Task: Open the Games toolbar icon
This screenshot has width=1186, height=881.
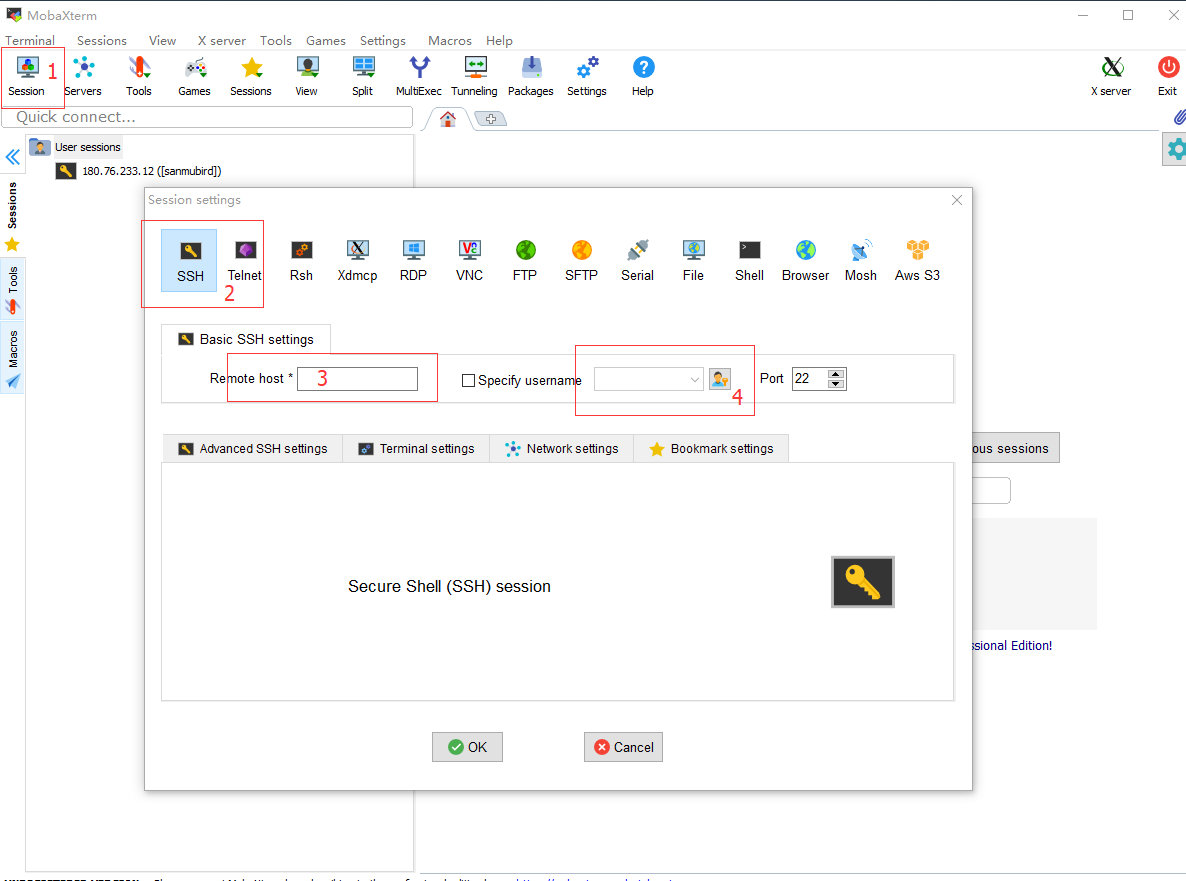Action: coord(194,76)
